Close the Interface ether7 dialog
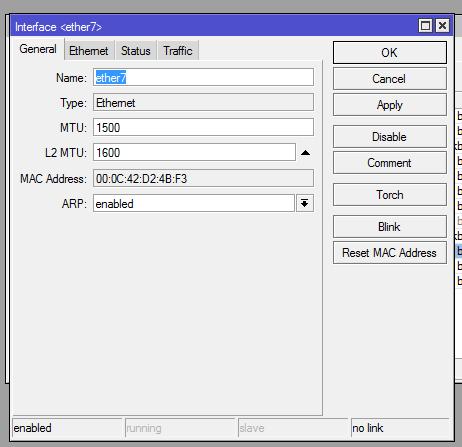 pos(442,26)
